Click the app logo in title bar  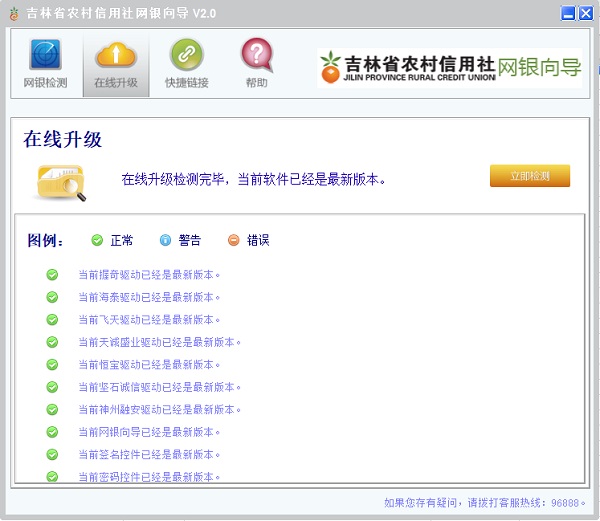(13, 13)
